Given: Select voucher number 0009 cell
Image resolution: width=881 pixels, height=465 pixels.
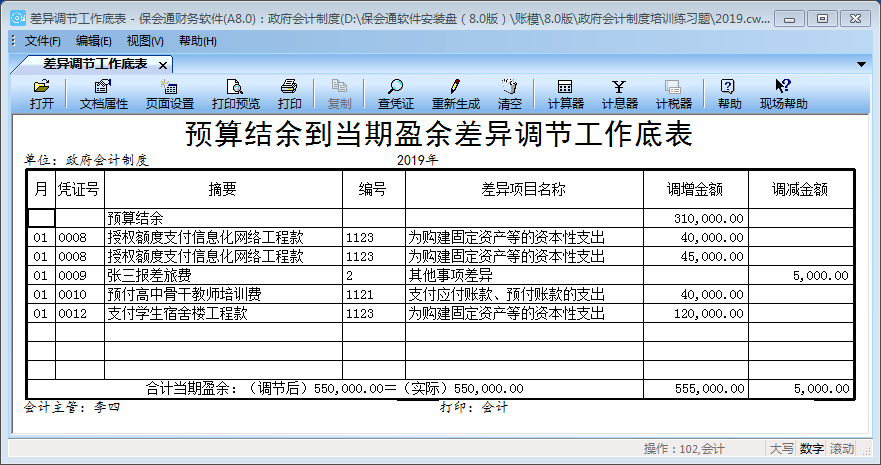Looking at the screenshot, I should 79,275.
